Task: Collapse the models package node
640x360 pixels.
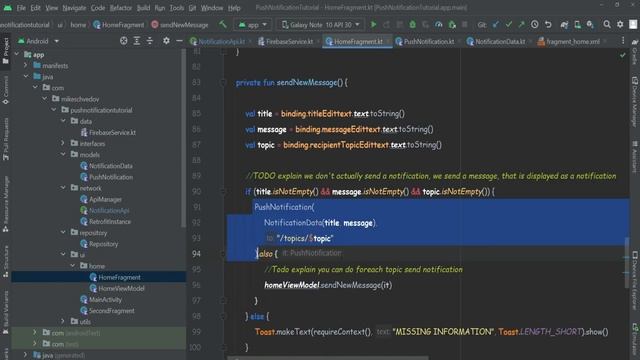Action: click(x=63, y=154)
